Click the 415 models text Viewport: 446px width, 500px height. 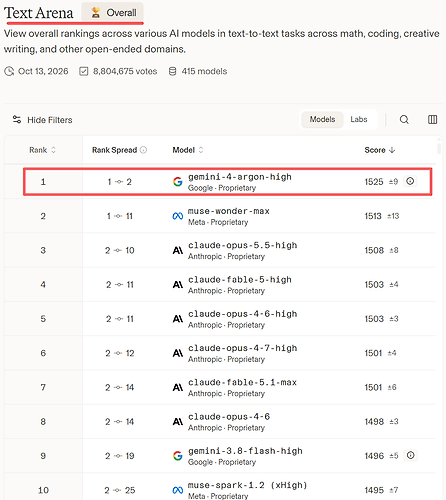(x=204, y=71)
